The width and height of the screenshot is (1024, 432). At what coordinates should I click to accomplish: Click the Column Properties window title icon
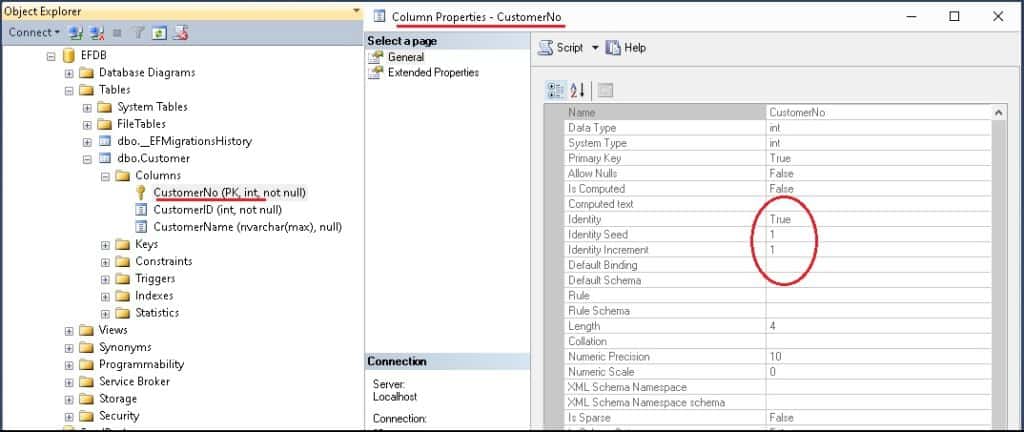(379, 16)
